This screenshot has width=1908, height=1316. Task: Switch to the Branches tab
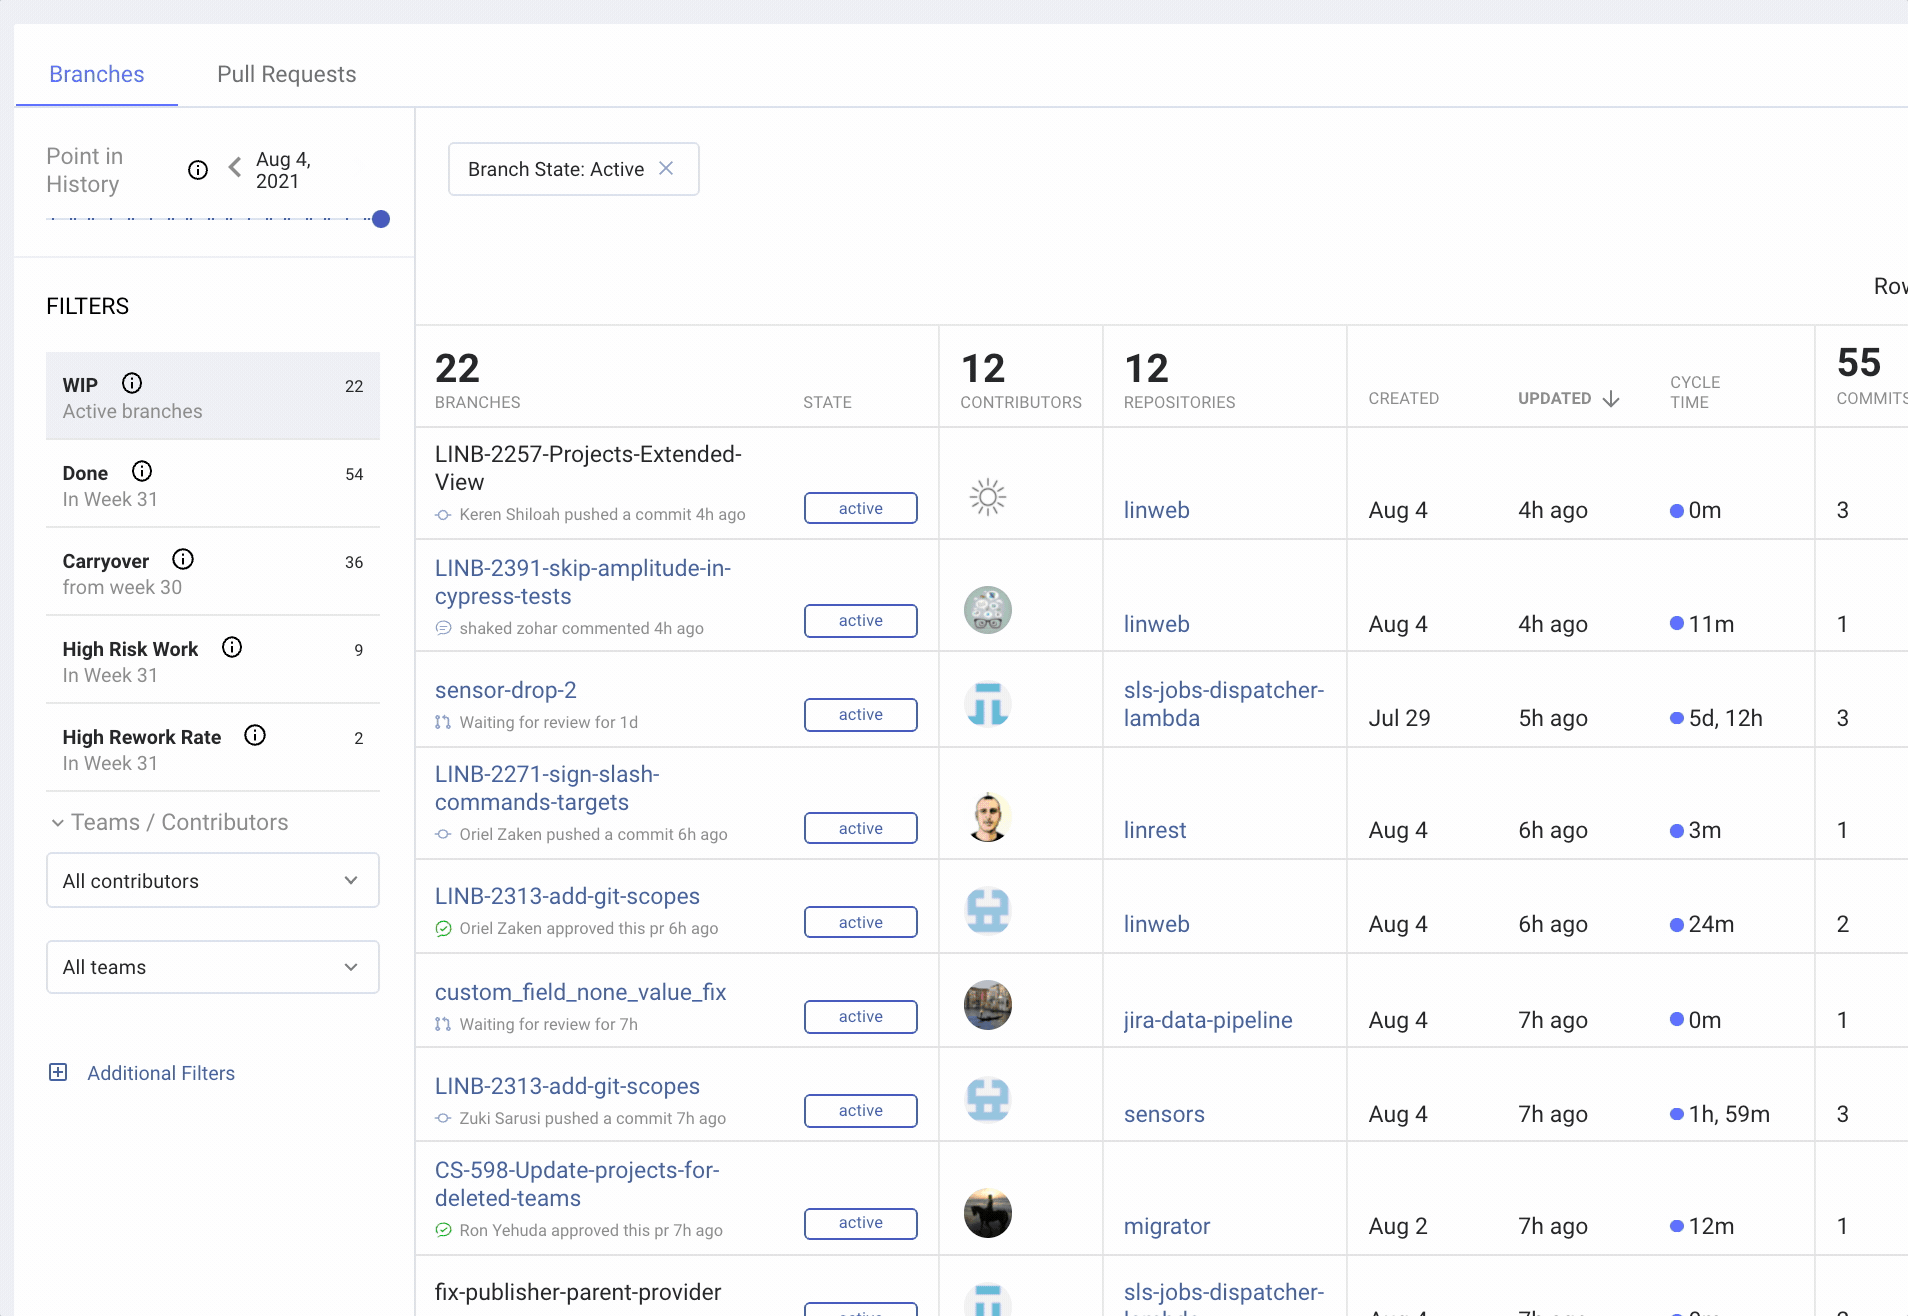point(96,74)
